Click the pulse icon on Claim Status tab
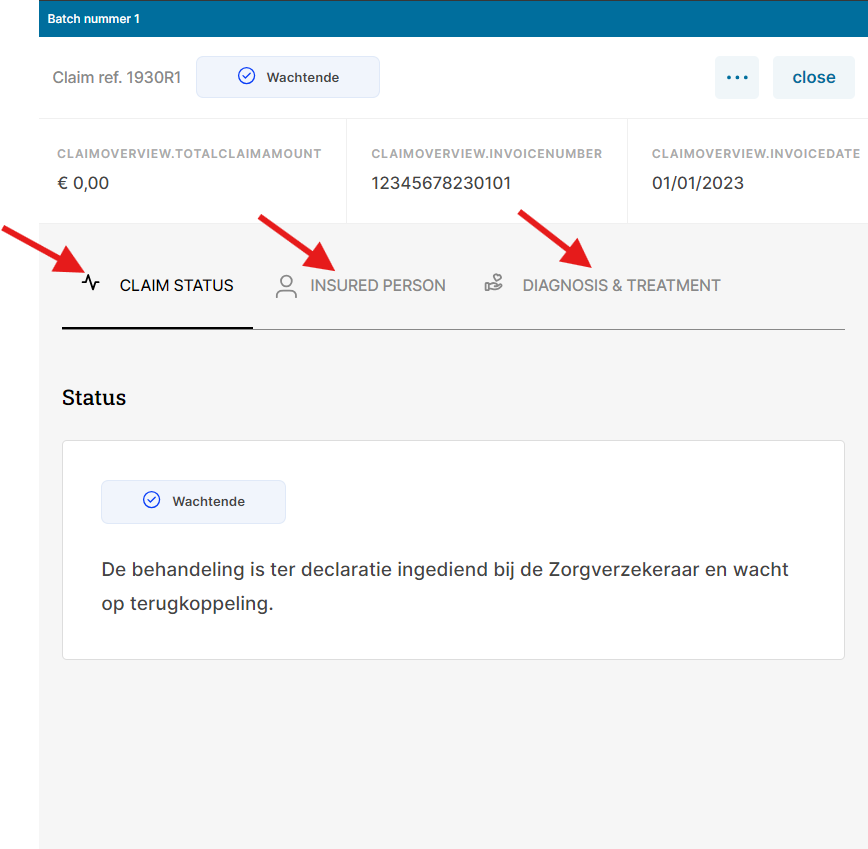This screenshot has height=849, width=868. (x=91, y=283)
